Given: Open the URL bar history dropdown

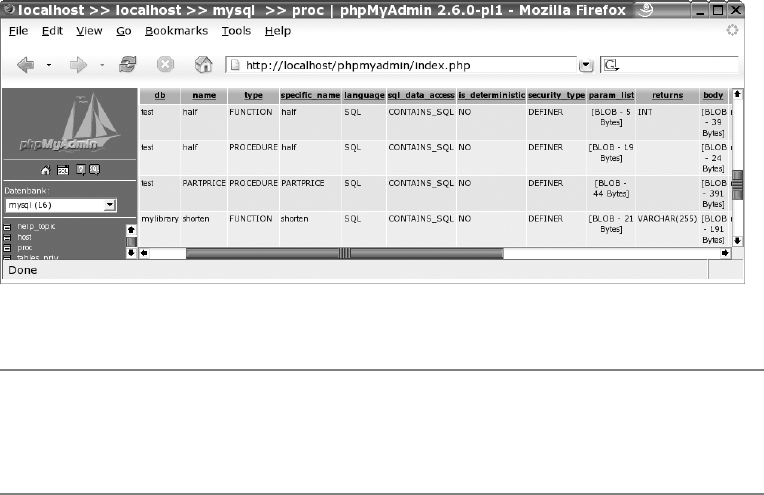Looking at the screenshot, I should 586,65.
